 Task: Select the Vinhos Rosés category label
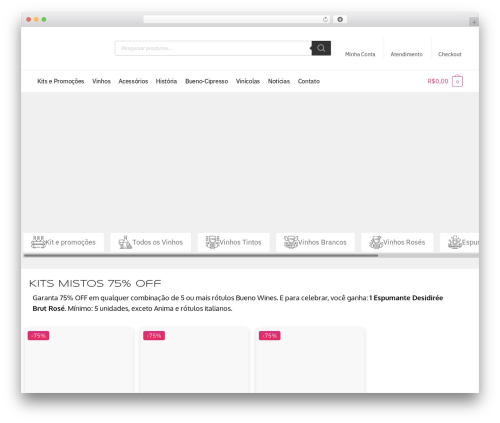click(404, 242)
